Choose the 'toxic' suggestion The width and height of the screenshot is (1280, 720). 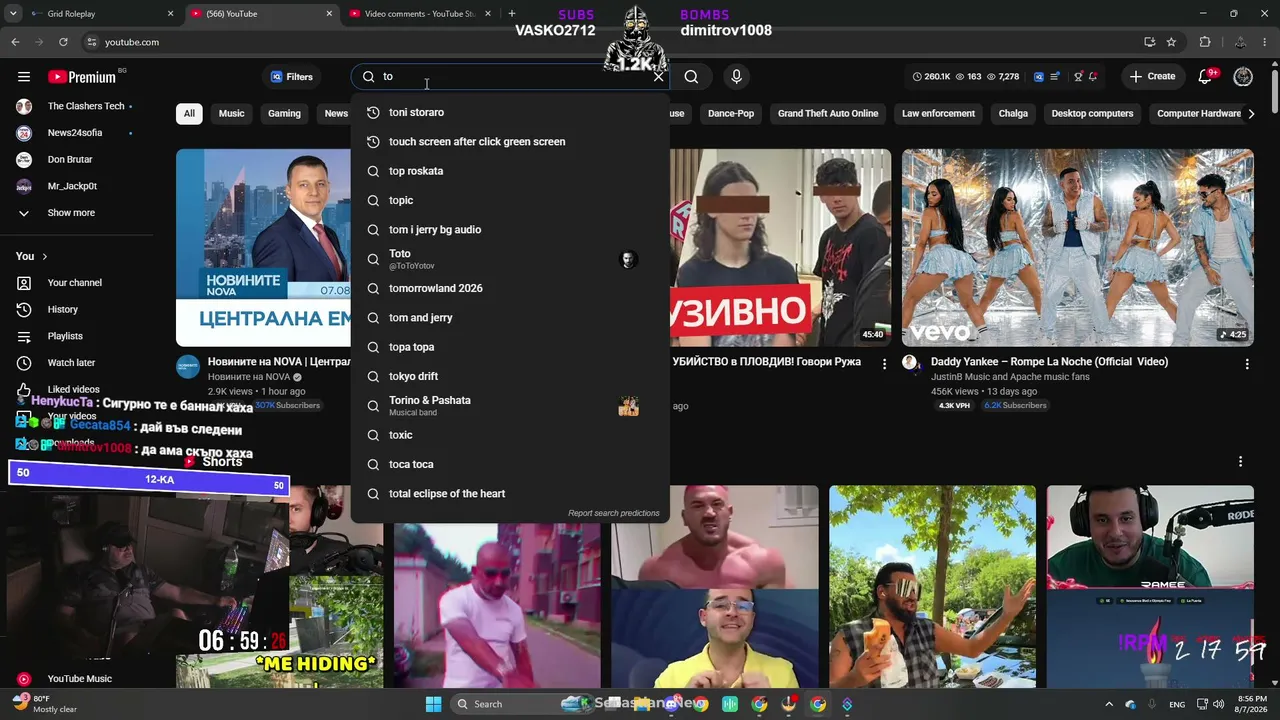[x=510, y=435]
